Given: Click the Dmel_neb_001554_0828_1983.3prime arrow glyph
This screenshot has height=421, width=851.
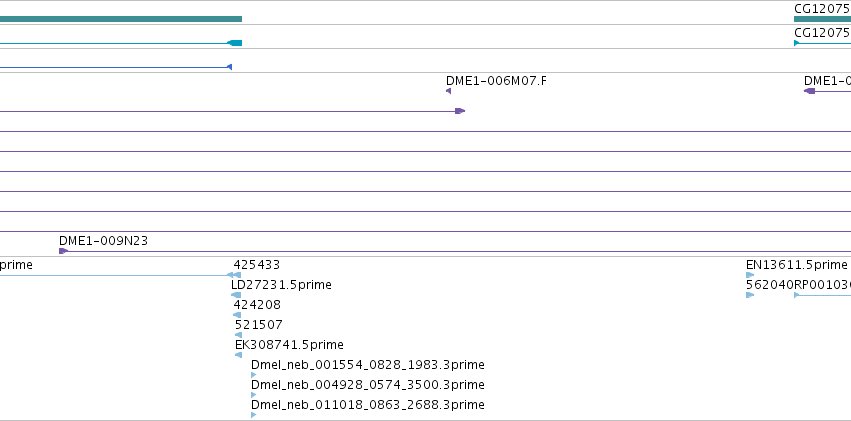Looking at the screenshot, I should click(x=253, y=375).
